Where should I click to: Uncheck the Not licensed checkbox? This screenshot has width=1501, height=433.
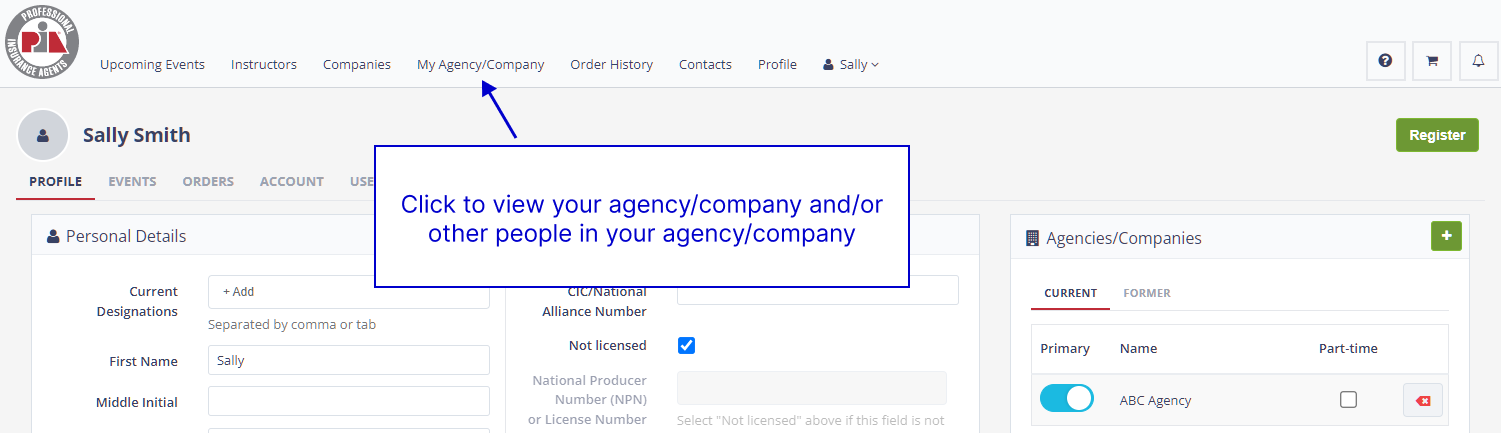(x=686, y=346)
